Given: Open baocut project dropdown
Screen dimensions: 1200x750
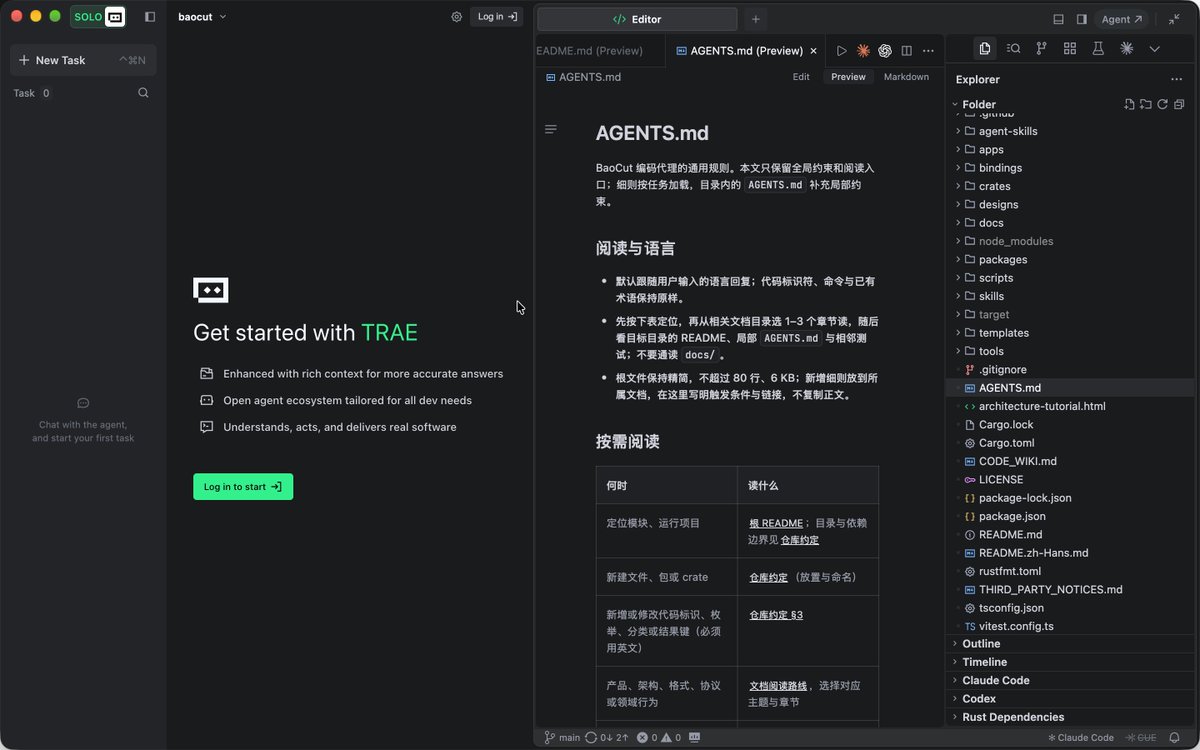Looking at the screenshot, I should 202,17.
